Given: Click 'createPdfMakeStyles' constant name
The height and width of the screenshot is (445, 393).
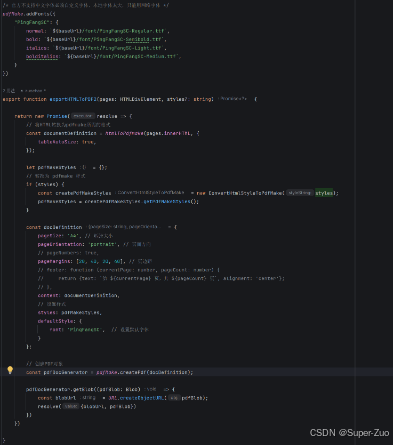Looking at the screenshot, I should (83, 193).
